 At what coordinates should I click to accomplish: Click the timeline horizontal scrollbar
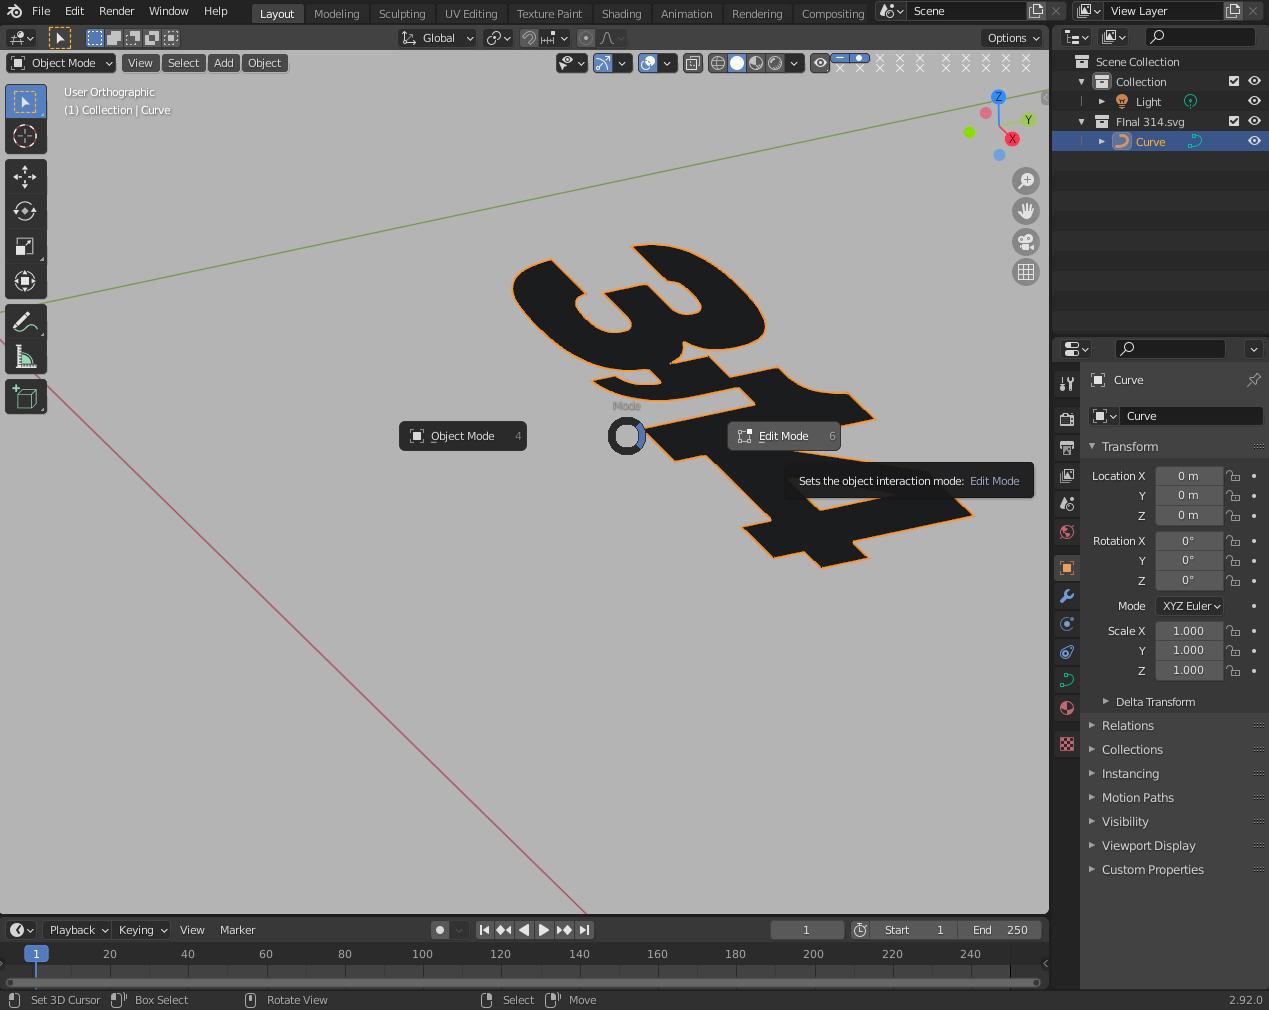click(523, 982)
